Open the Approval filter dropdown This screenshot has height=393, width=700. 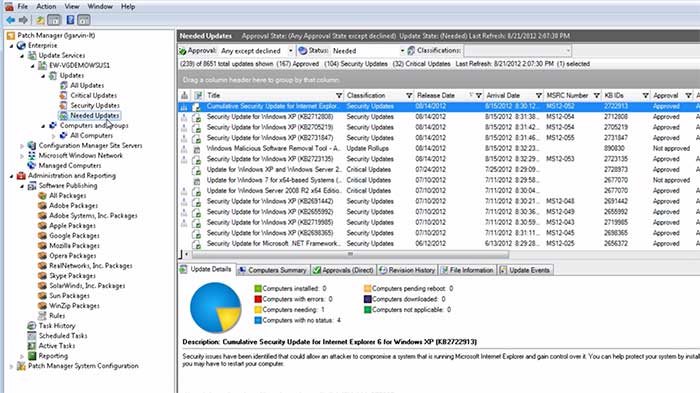coord(290,51)
